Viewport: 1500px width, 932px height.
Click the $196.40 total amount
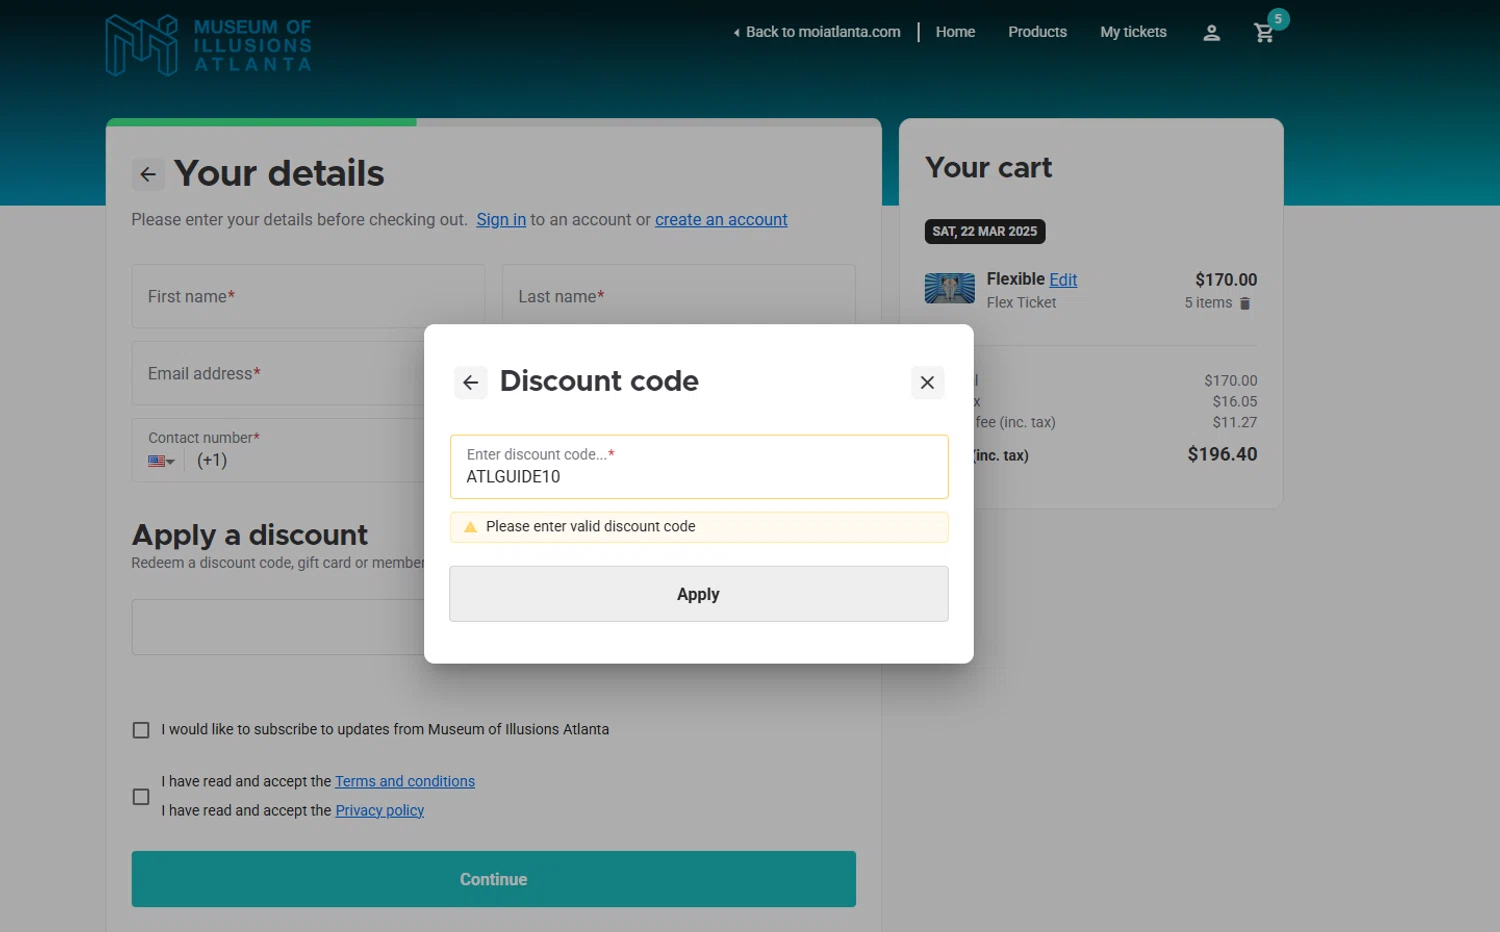[x=1222, y=454]
